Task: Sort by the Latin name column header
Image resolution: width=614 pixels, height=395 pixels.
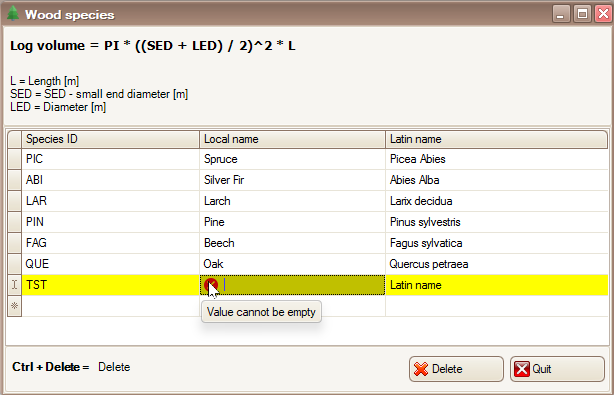Action: click(497, 139)
